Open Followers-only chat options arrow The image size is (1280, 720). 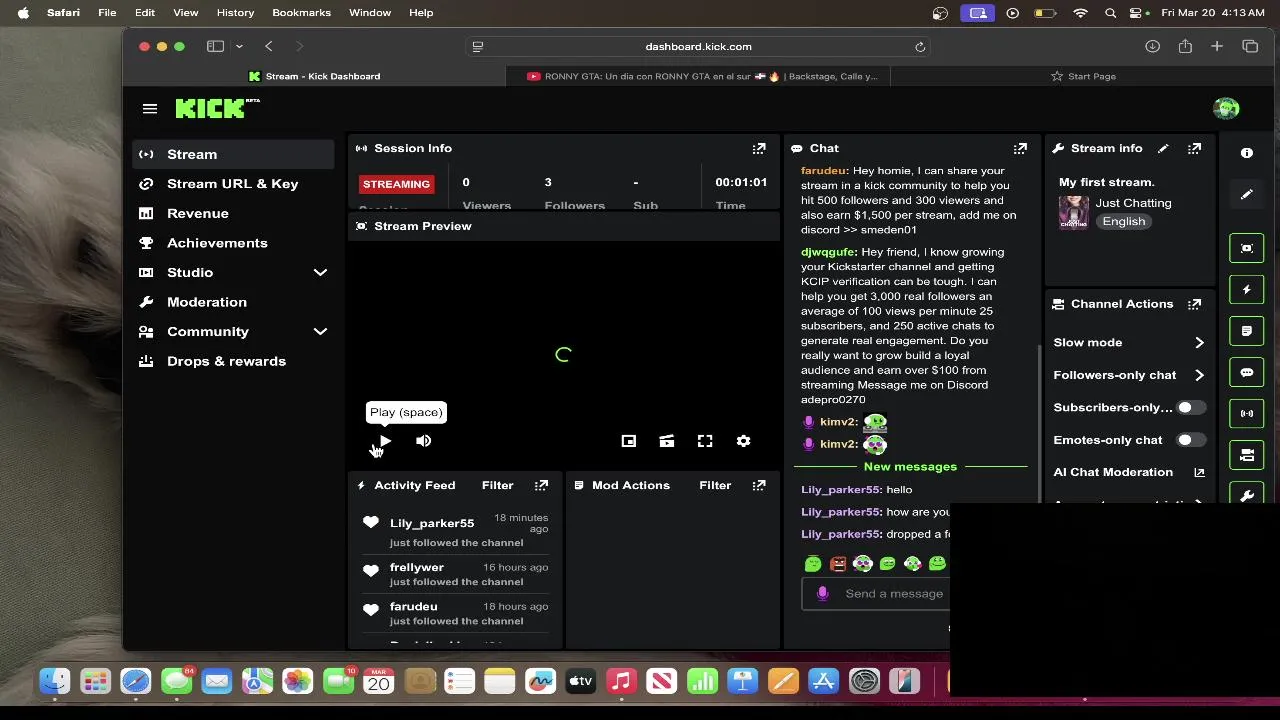[x=1199, y=375]
